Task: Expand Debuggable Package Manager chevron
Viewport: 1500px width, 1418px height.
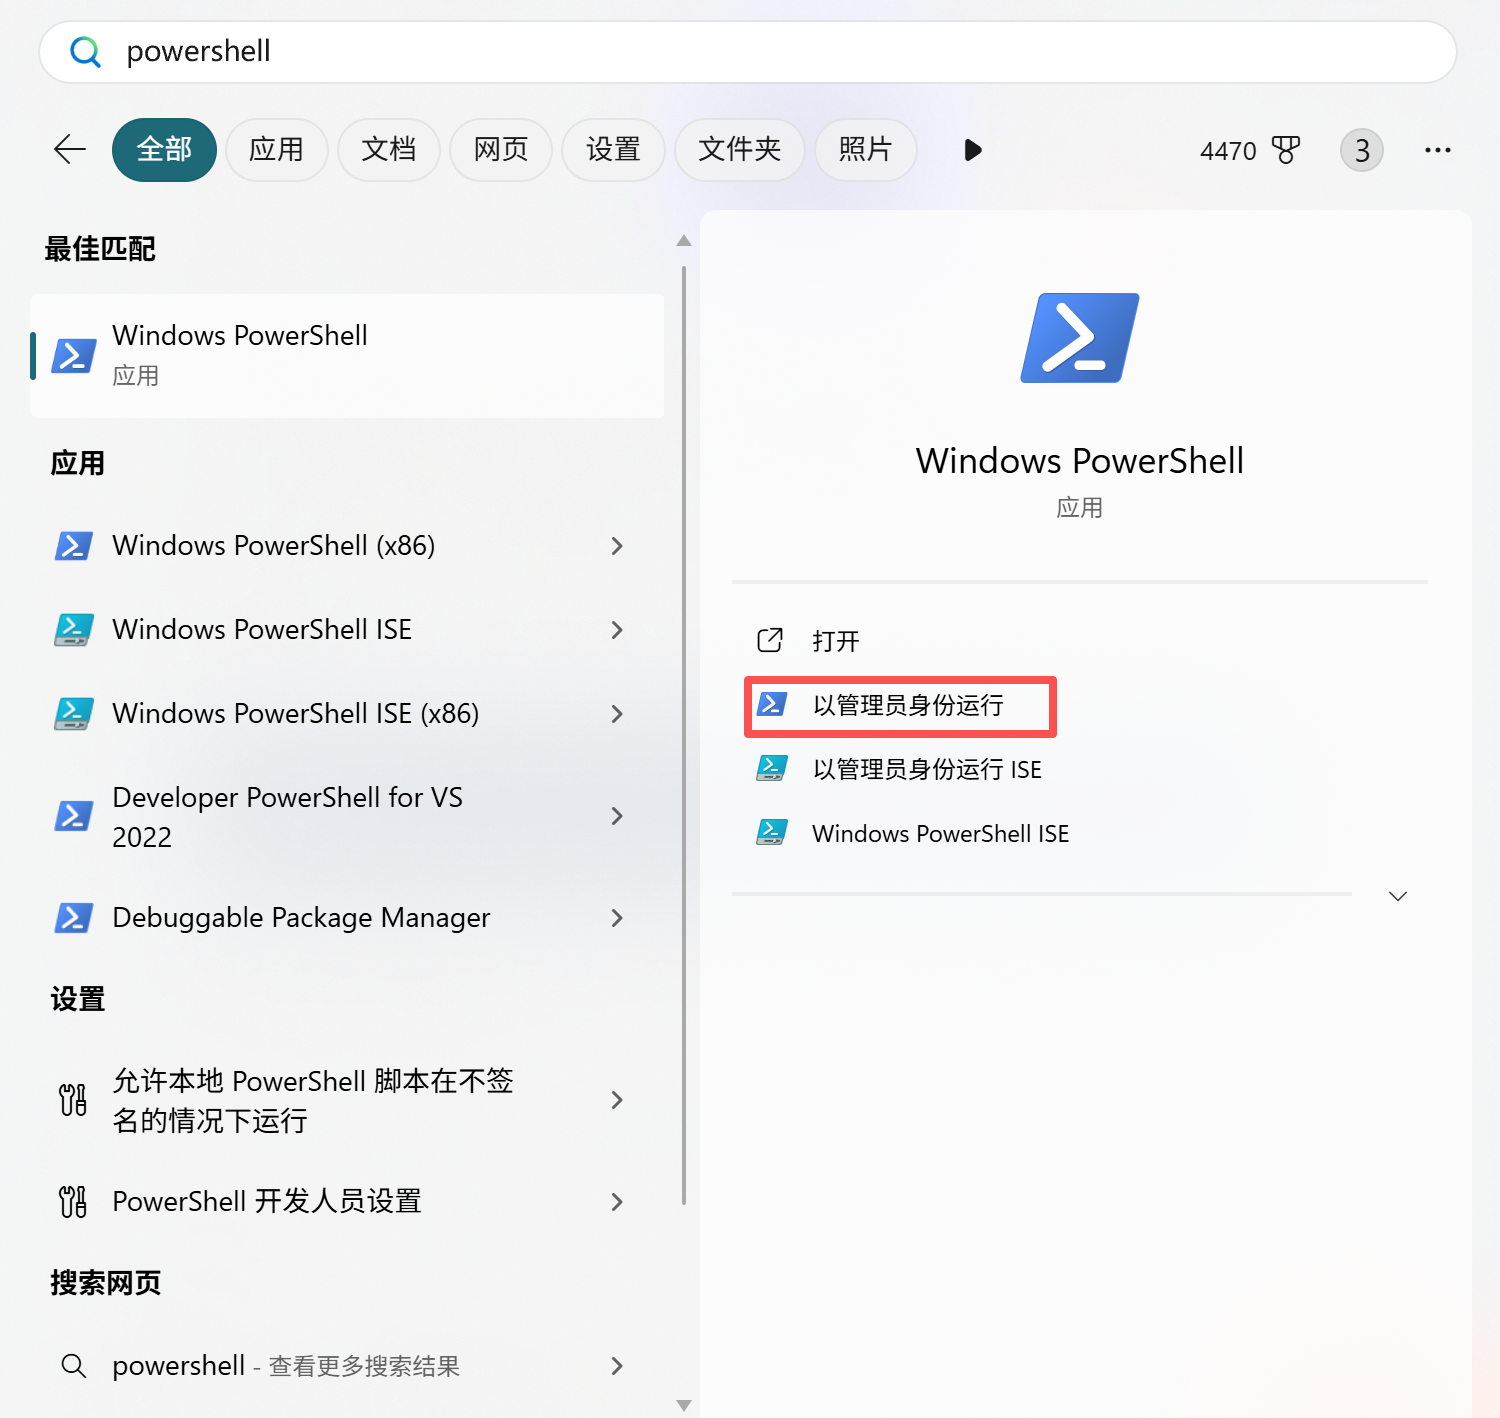Action: pos(617,918)
